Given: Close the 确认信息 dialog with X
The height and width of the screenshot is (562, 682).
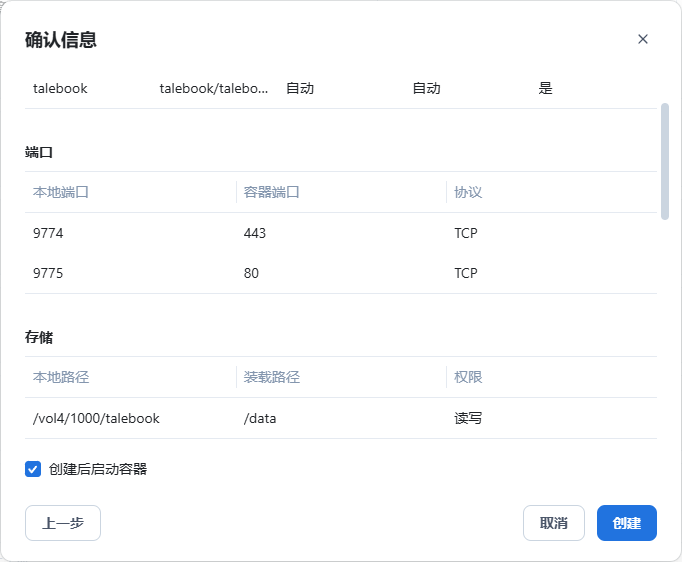Looking at the screenshot, I should point(643,39).
